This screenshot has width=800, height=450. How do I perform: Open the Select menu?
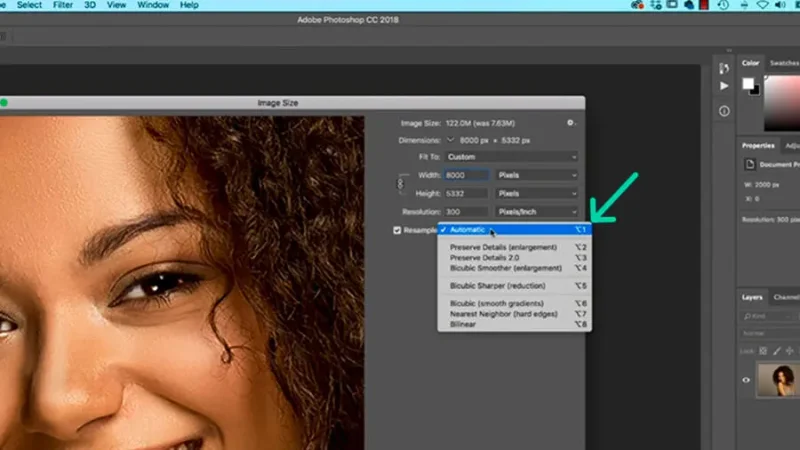click(29, 5)
